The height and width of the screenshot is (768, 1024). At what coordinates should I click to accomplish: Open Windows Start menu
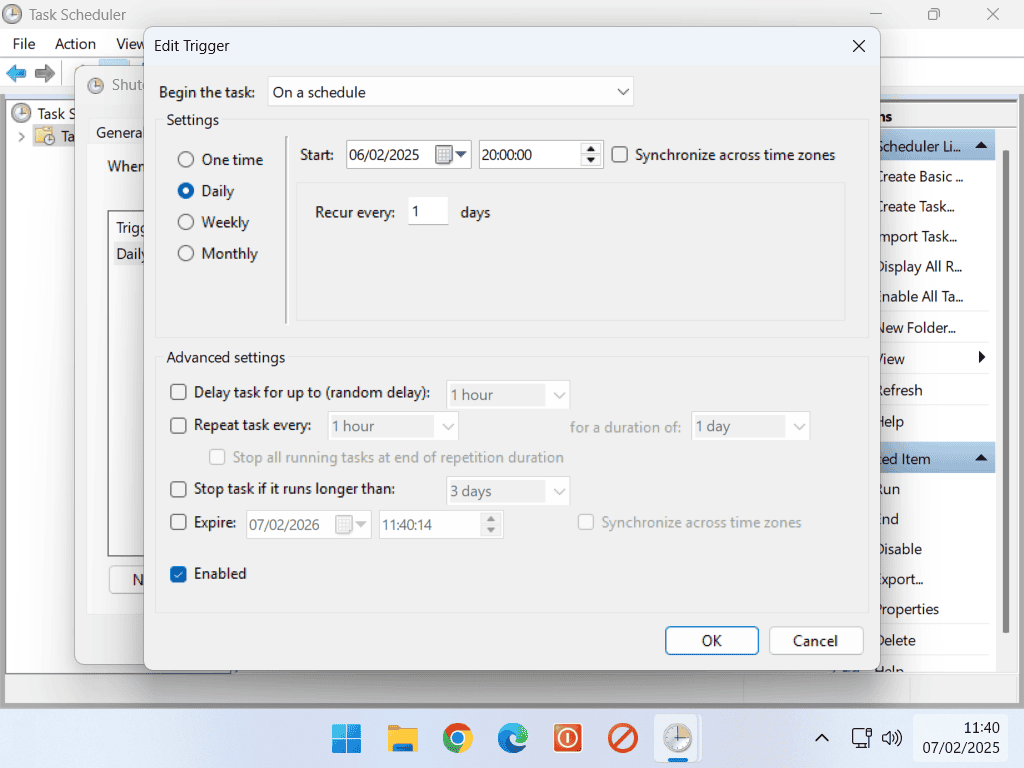click(347, 739)
